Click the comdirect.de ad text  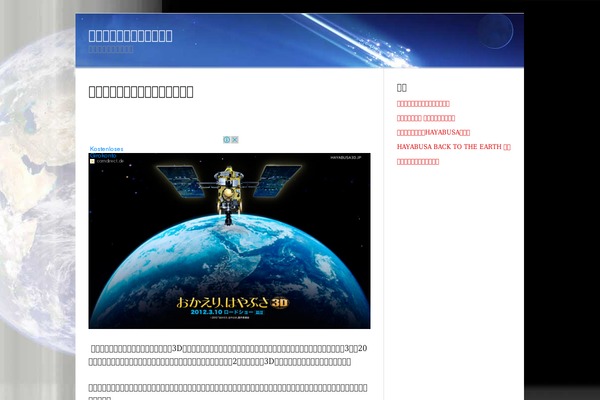click(x=110, y=161)
